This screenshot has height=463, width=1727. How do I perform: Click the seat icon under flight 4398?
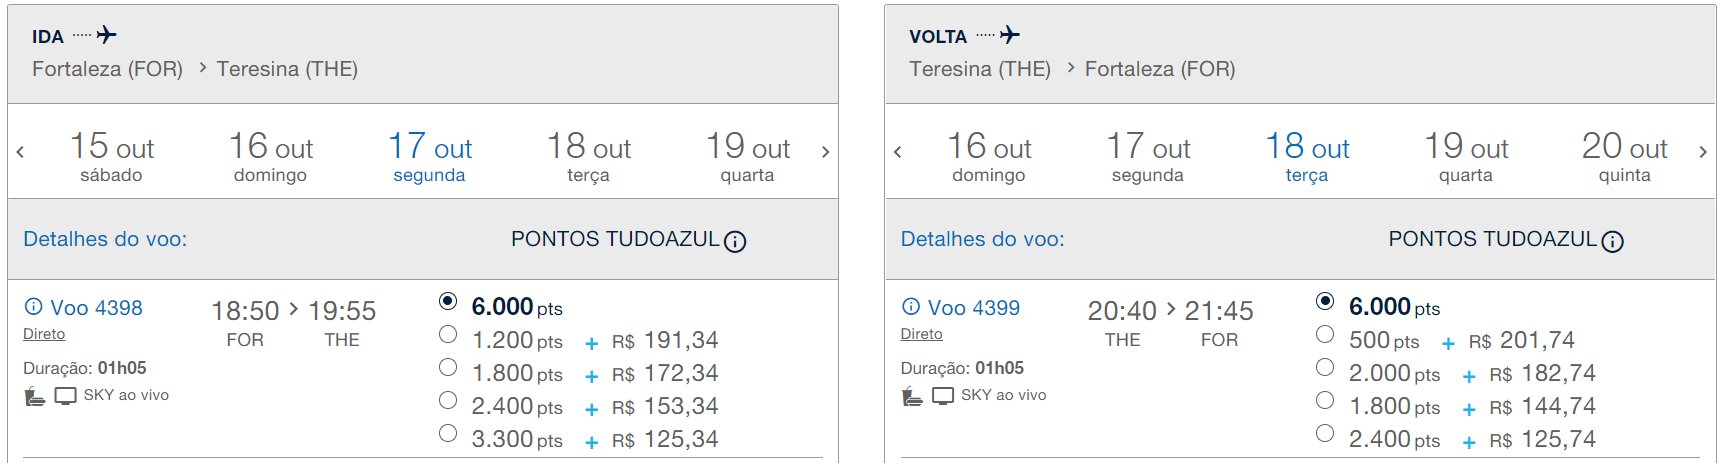34,396
